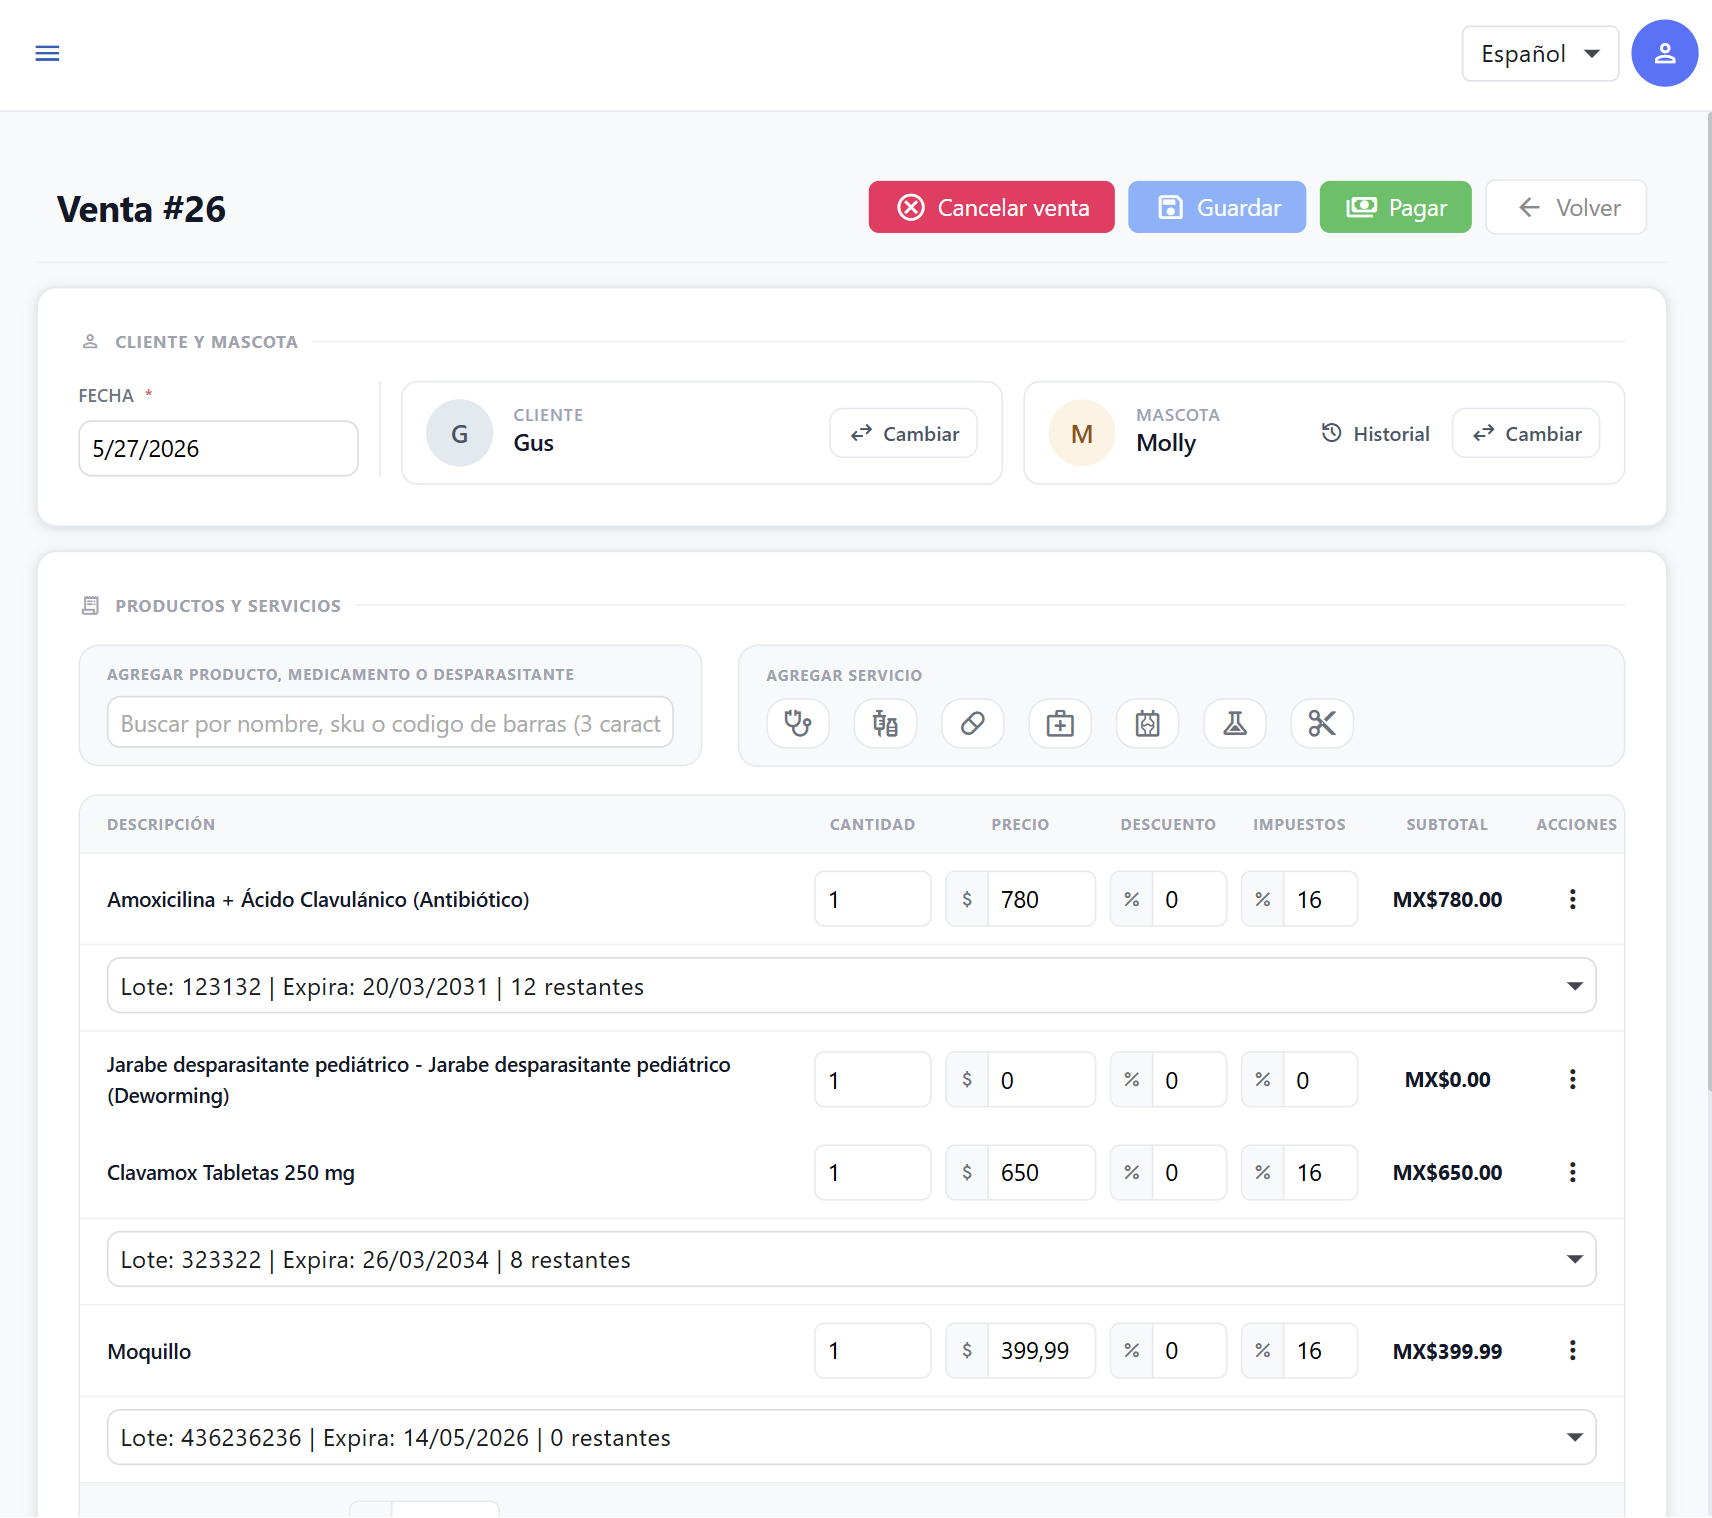Add a consultation with the stethoscope icon
Viewport: 1712px width, 1518px height.
(798, 723)
